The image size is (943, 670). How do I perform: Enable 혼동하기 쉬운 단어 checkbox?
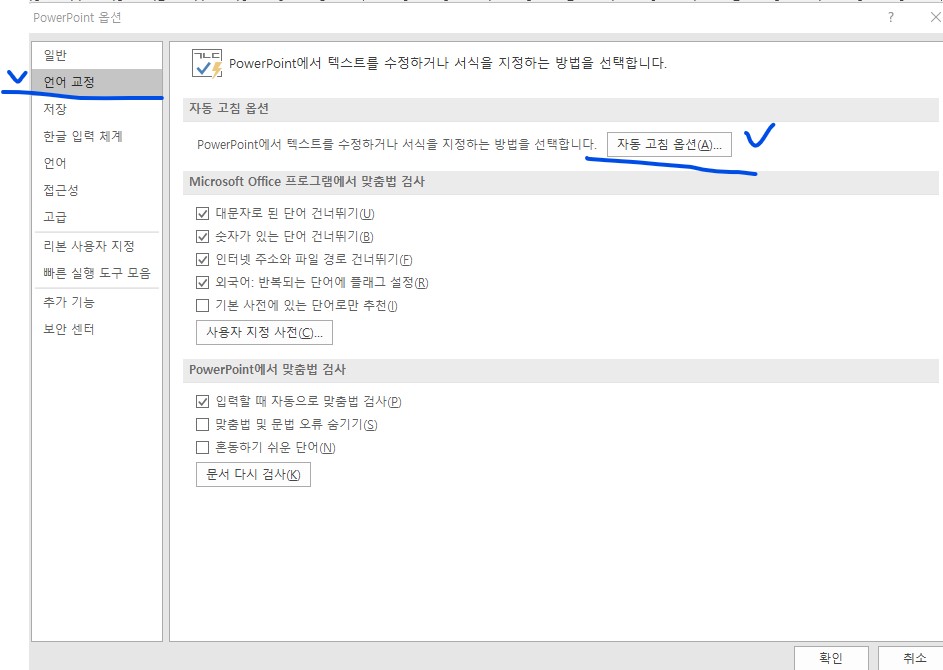pyautogui.click(x=203, y=447)
